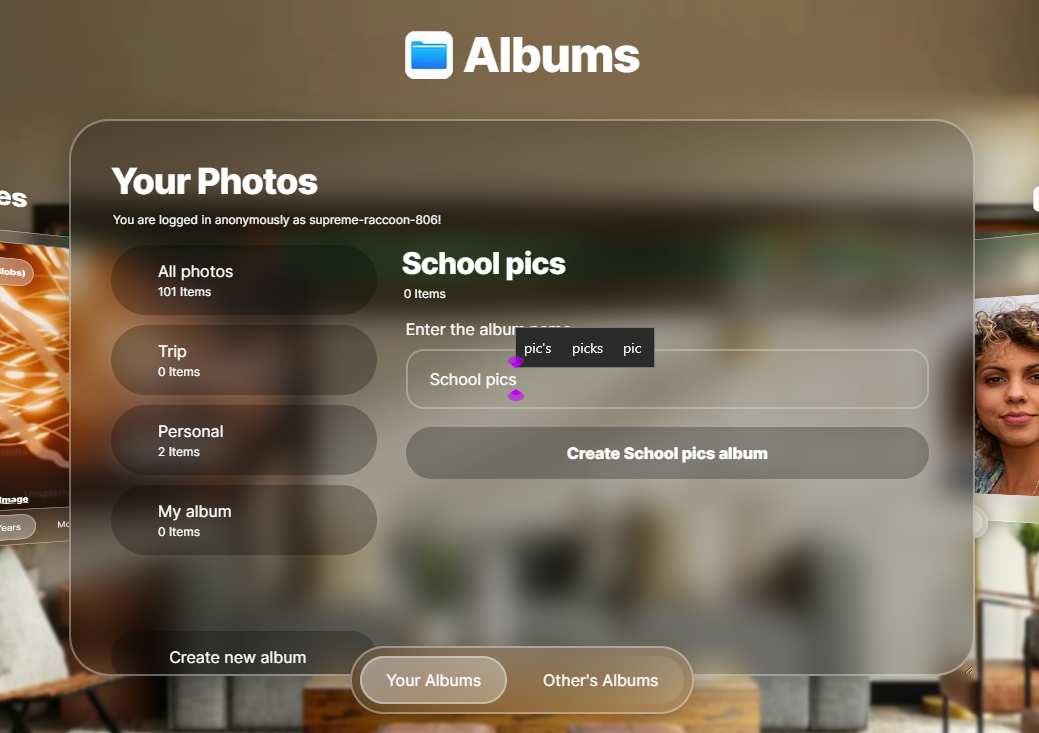Click Create School pics album button

tap(667, 453)
